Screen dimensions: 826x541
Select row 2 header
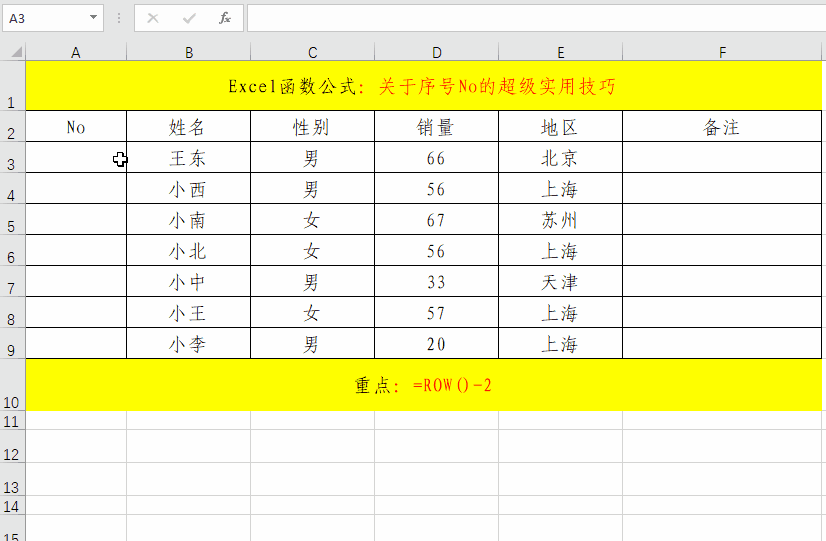[x=12, y=126]
